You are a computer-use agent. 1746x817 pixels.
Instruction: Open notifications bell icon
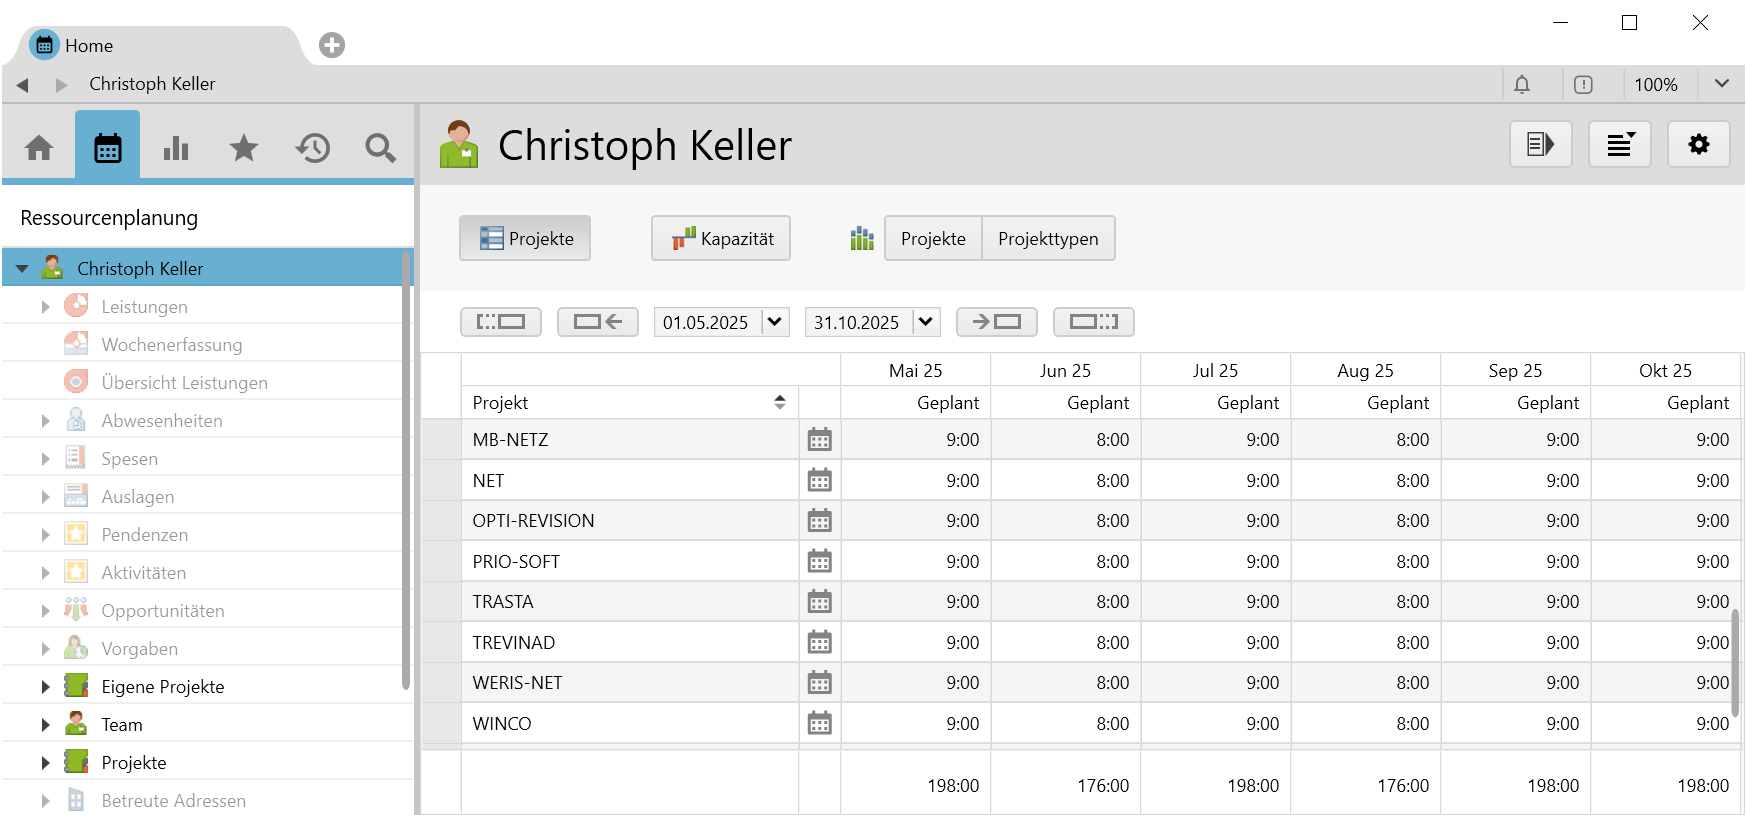(x=1521, y=85)
